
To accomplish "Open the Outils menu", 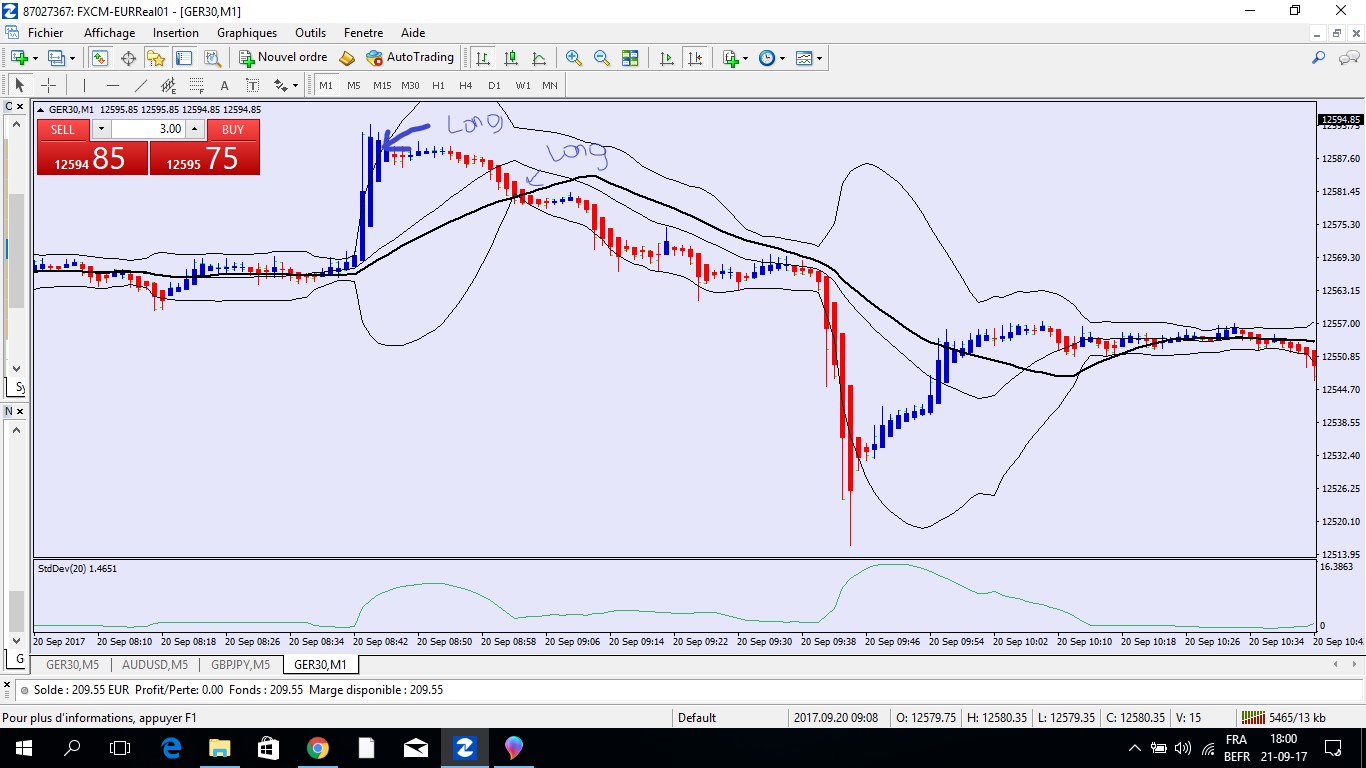I will pos(311,33).
